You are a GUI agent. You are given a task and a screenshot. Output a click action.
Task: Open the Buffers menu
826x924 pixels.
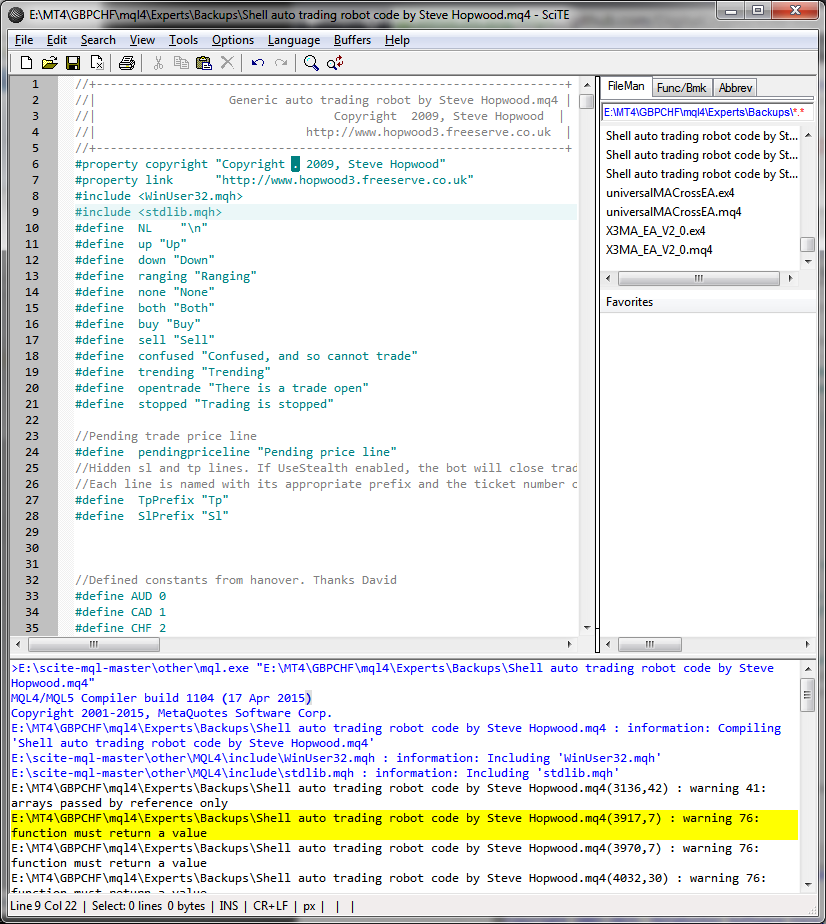352,40
